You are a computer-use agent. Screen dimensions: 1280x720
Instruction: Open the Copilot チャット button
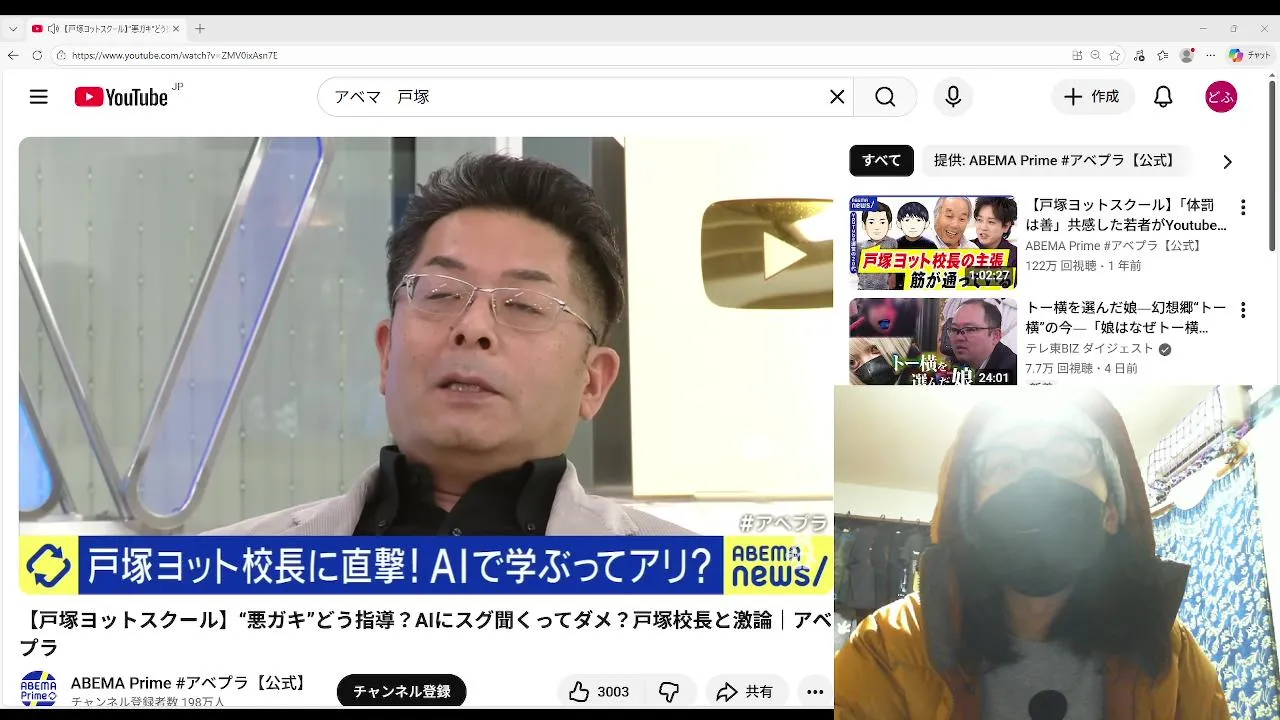pyautogui.click(x=1250, y=55)
